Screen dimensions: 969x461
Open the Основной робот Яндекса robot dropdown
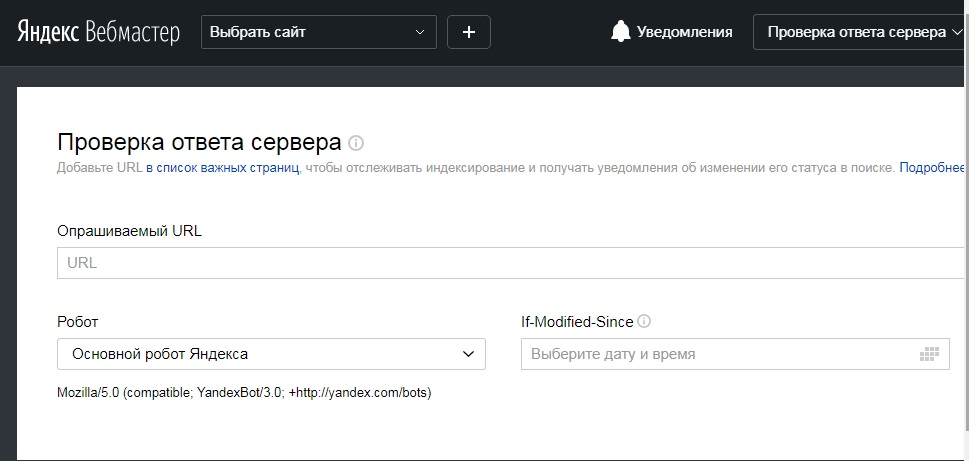pyautogui.click(x=271, y=354)
